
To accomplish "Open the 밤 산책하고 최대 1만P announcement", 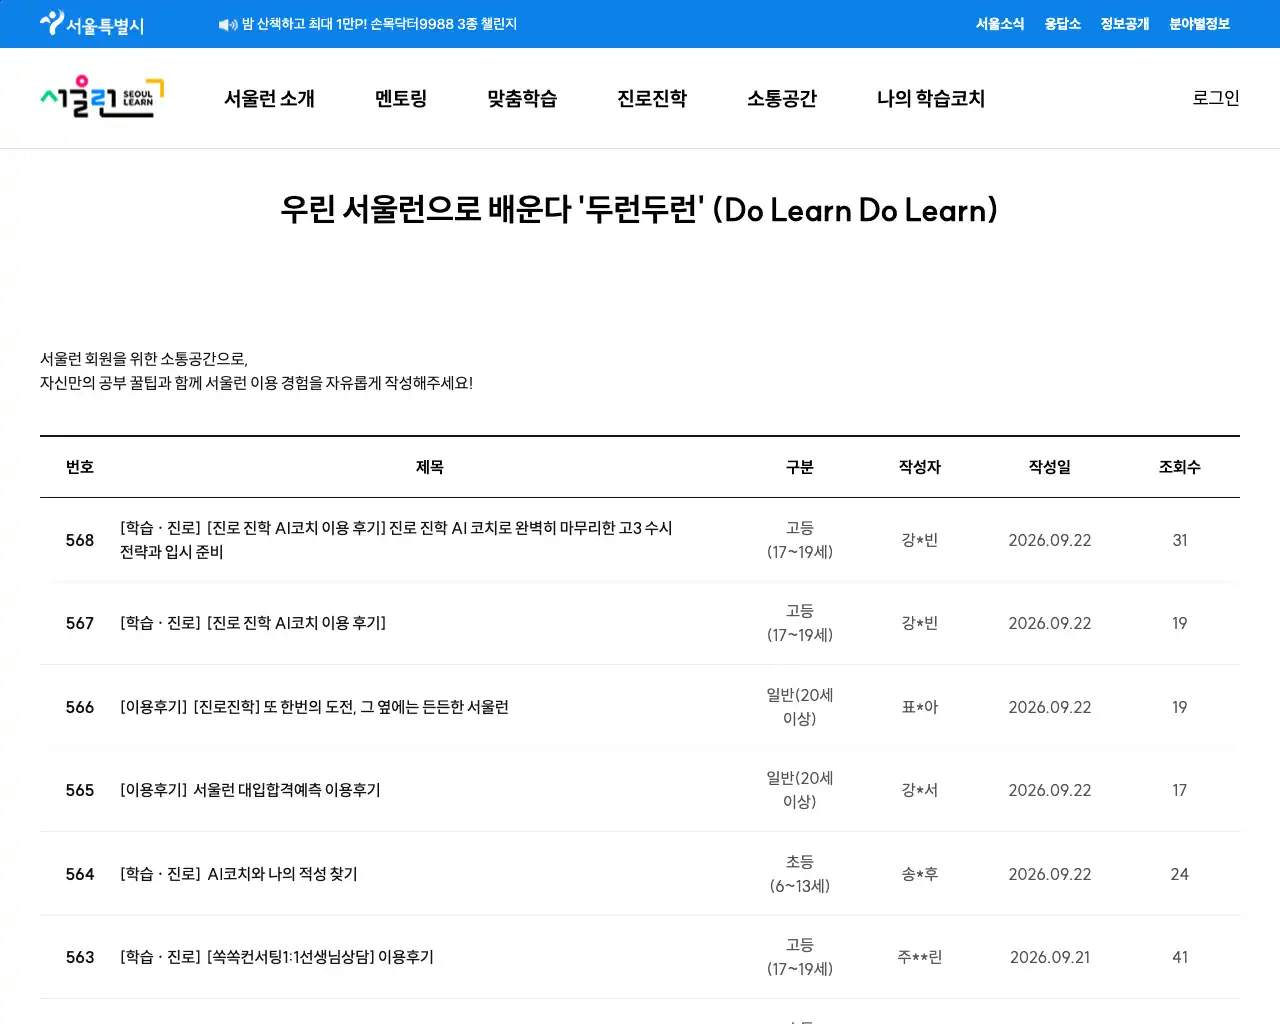I will click(380, 24).
